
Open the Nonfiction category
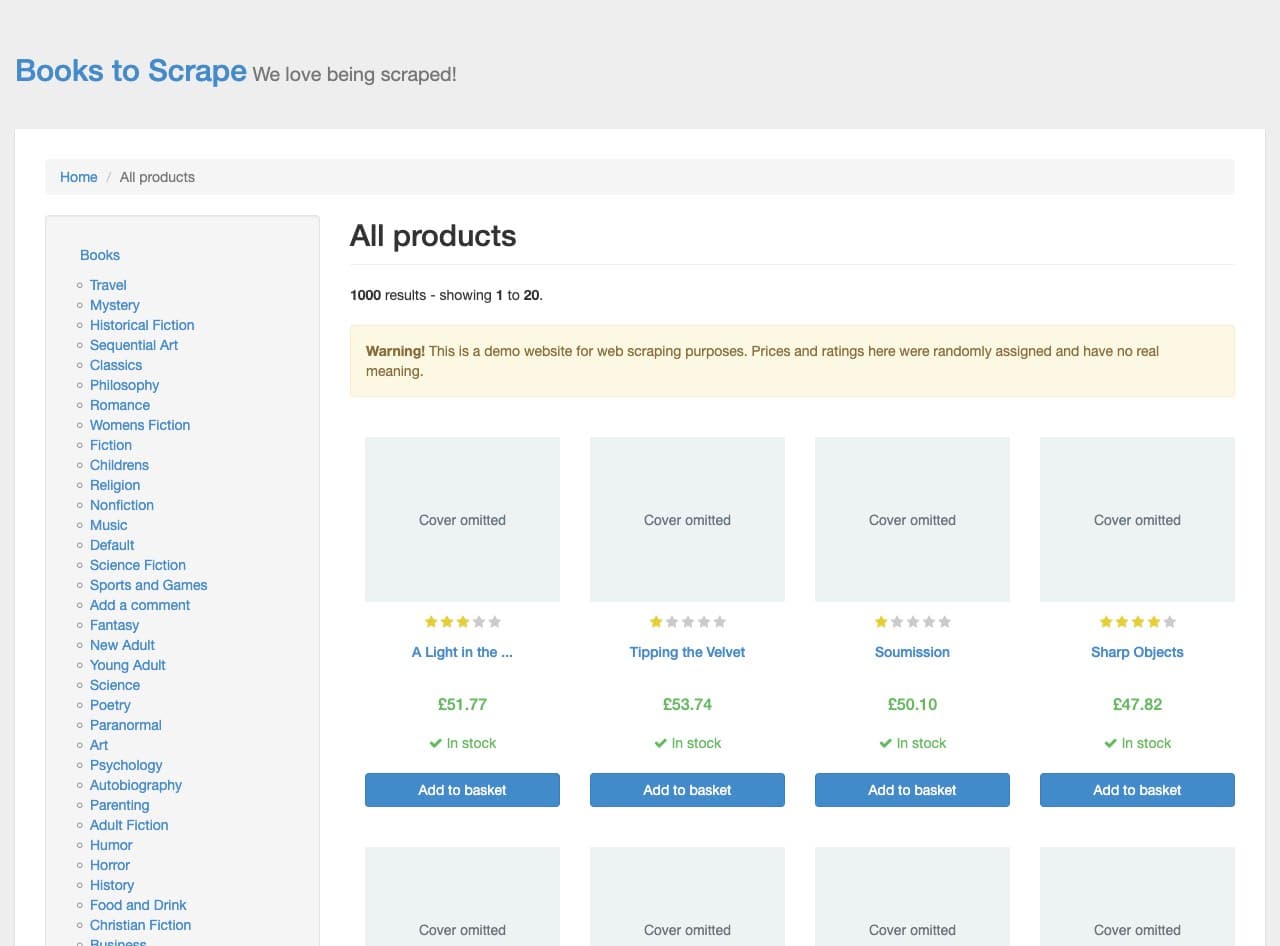(122, 505)
